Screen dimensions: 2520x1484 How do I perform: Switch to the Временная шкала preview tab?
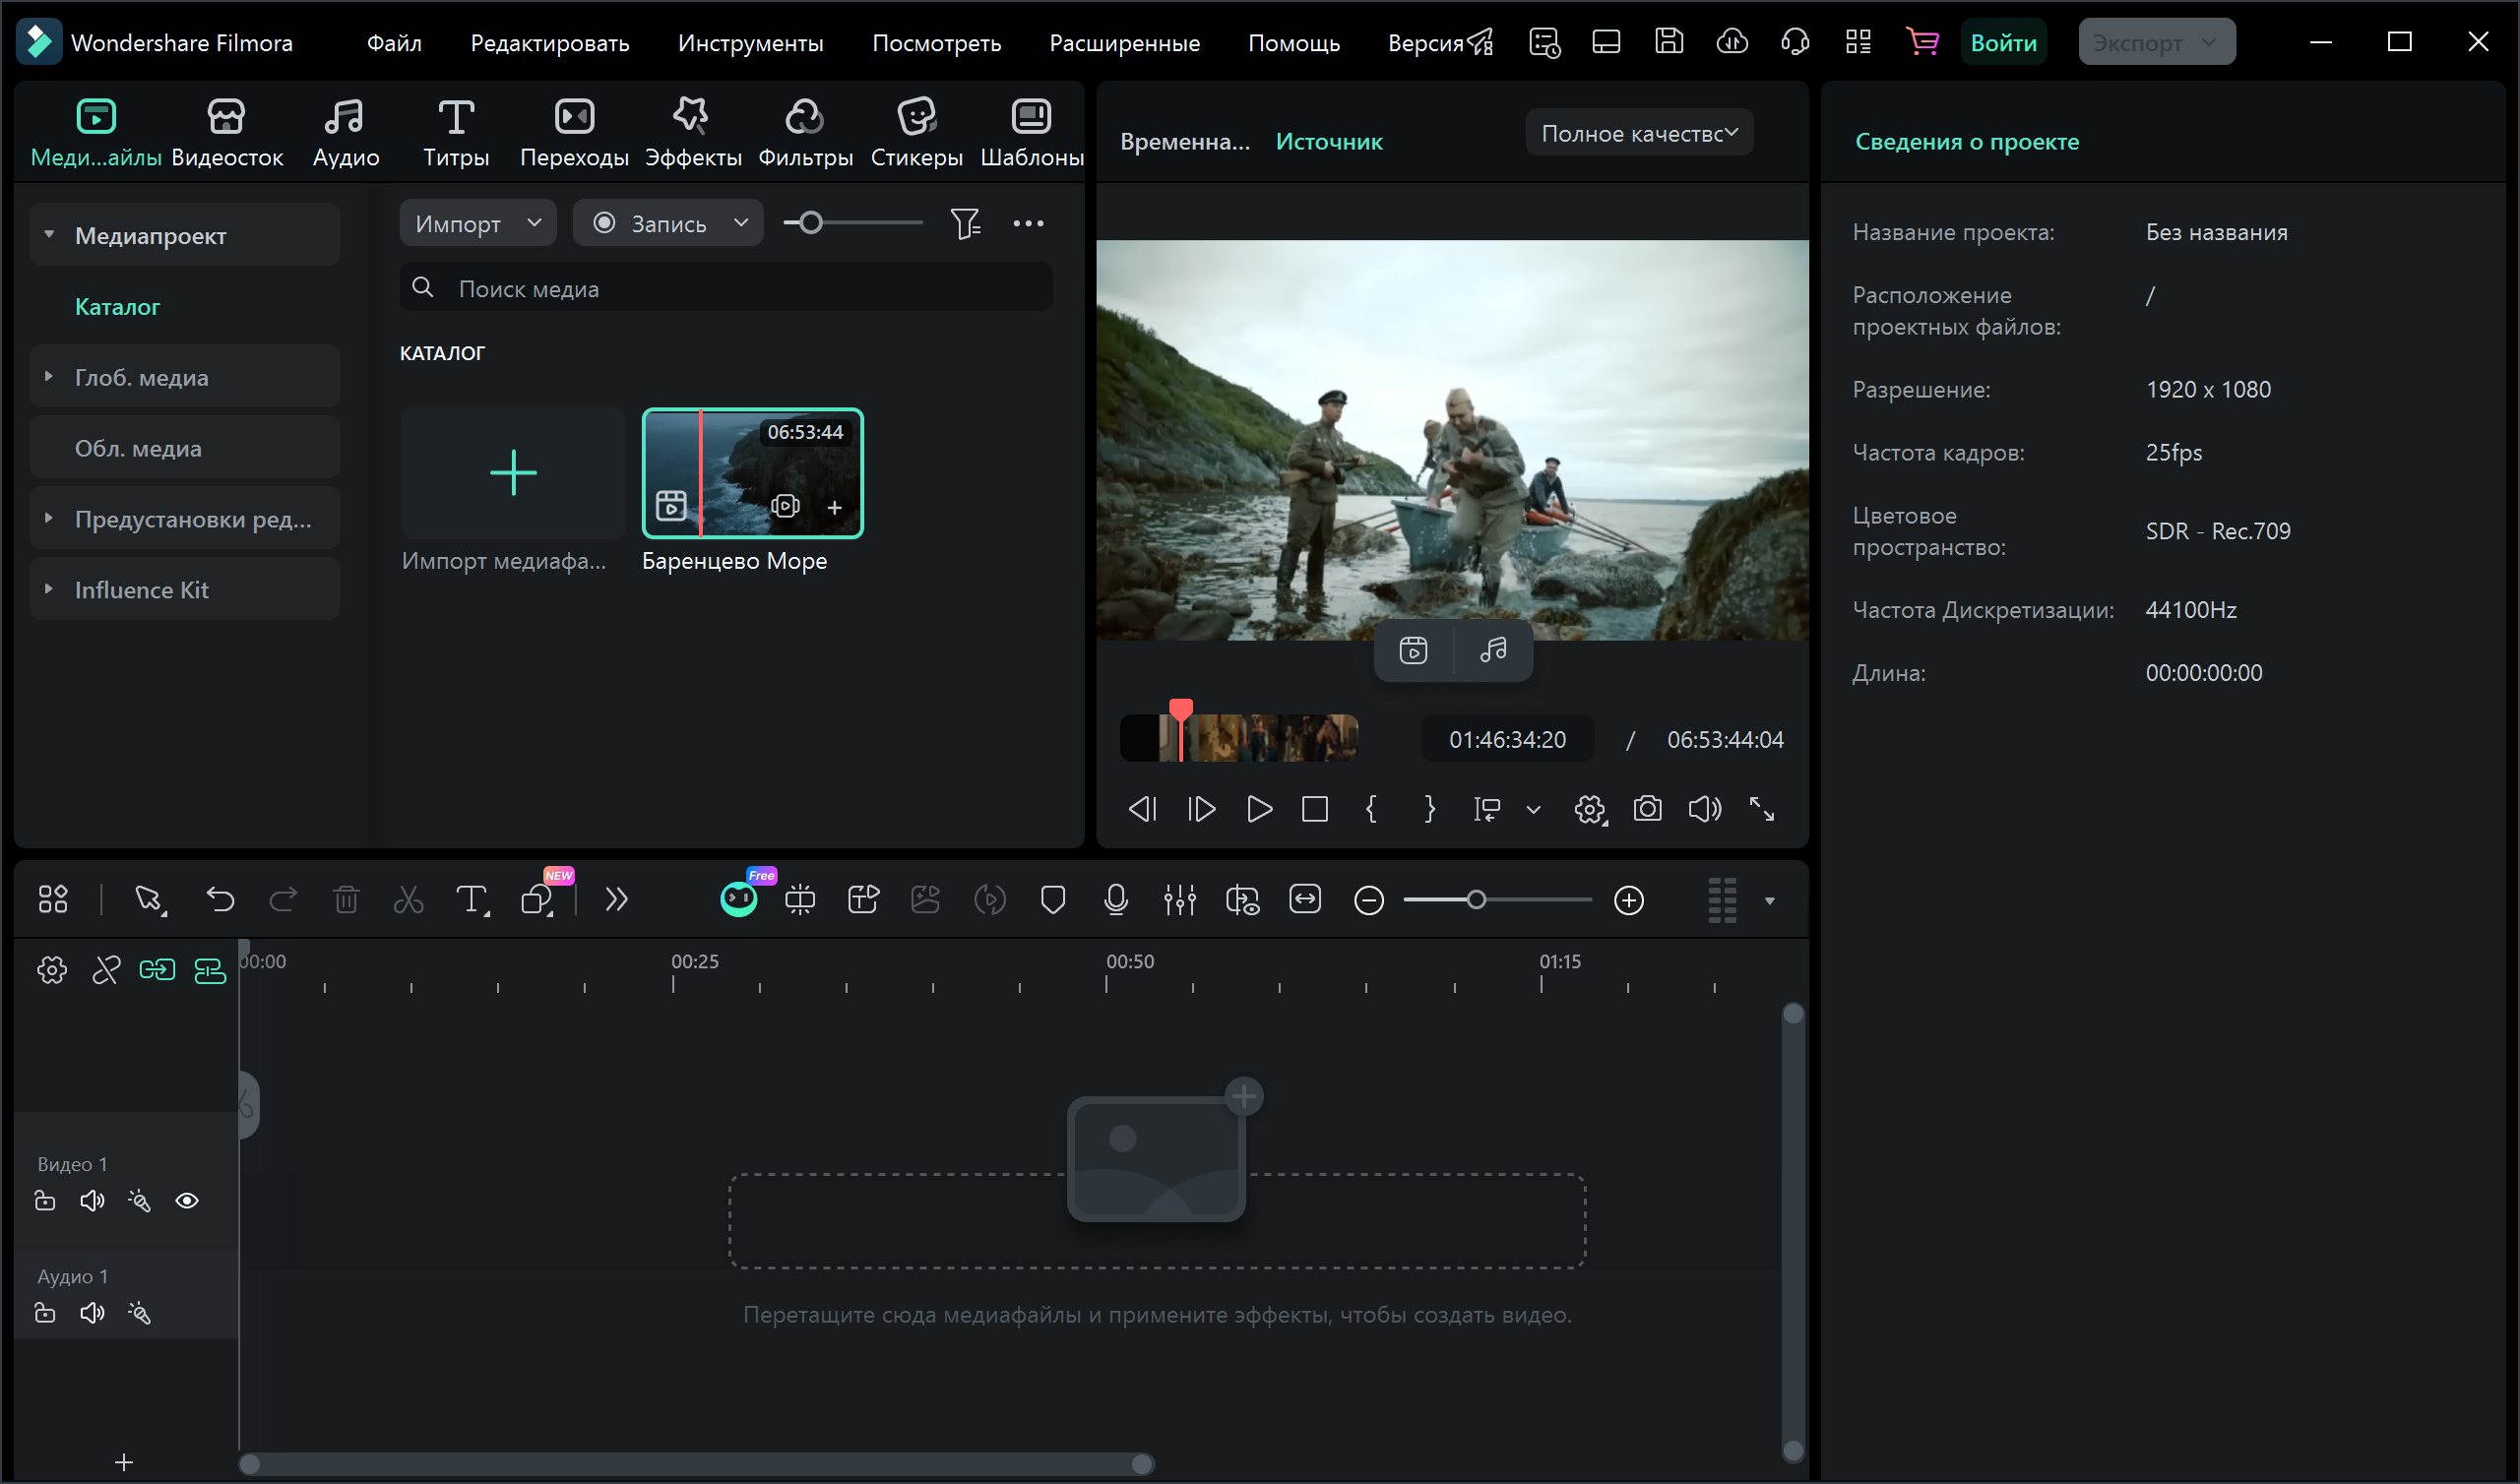coord(1184,142)
